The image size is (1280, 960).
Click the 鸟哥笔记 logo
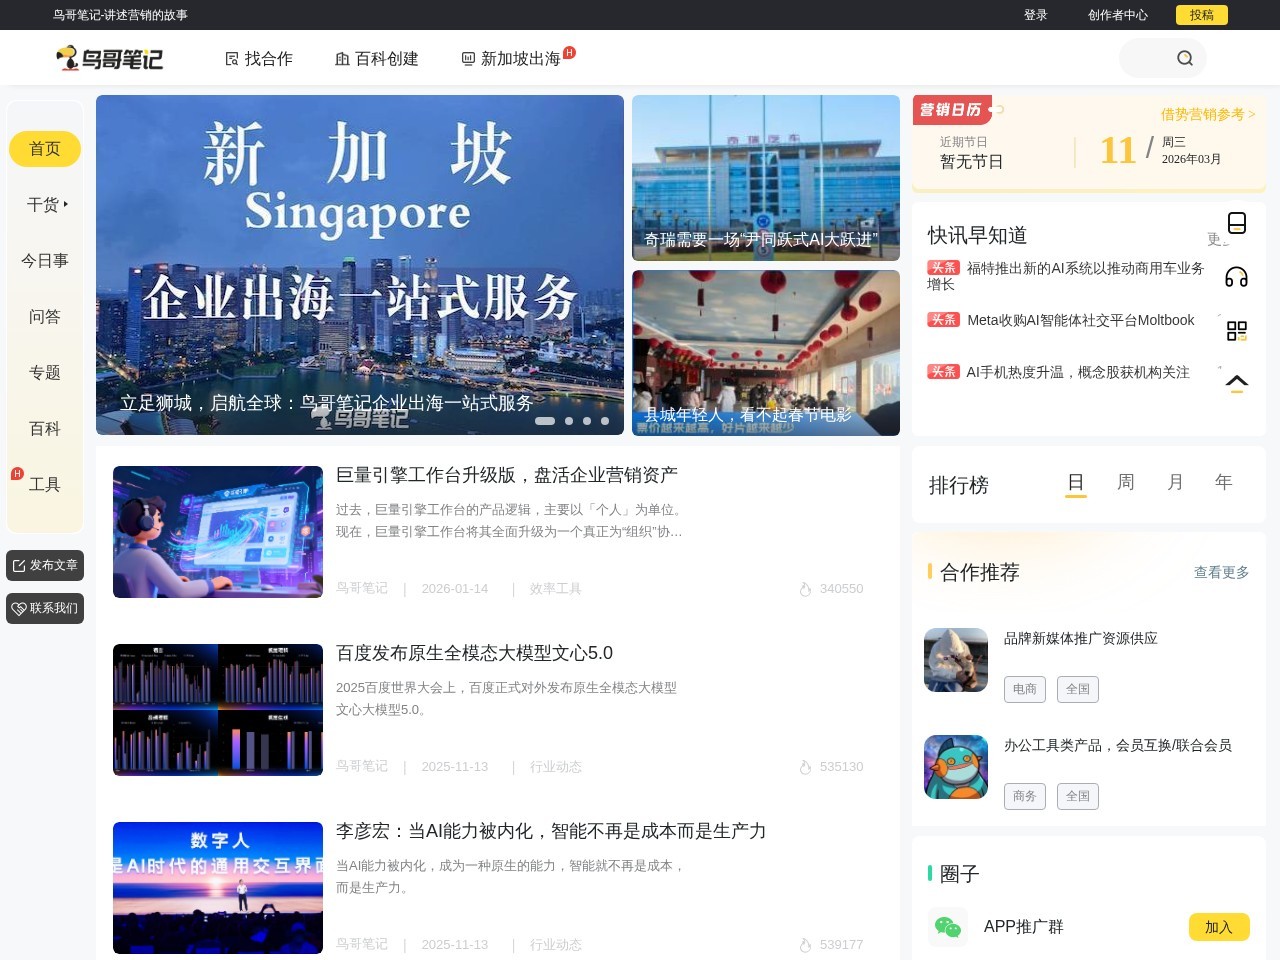coord(109,59)
